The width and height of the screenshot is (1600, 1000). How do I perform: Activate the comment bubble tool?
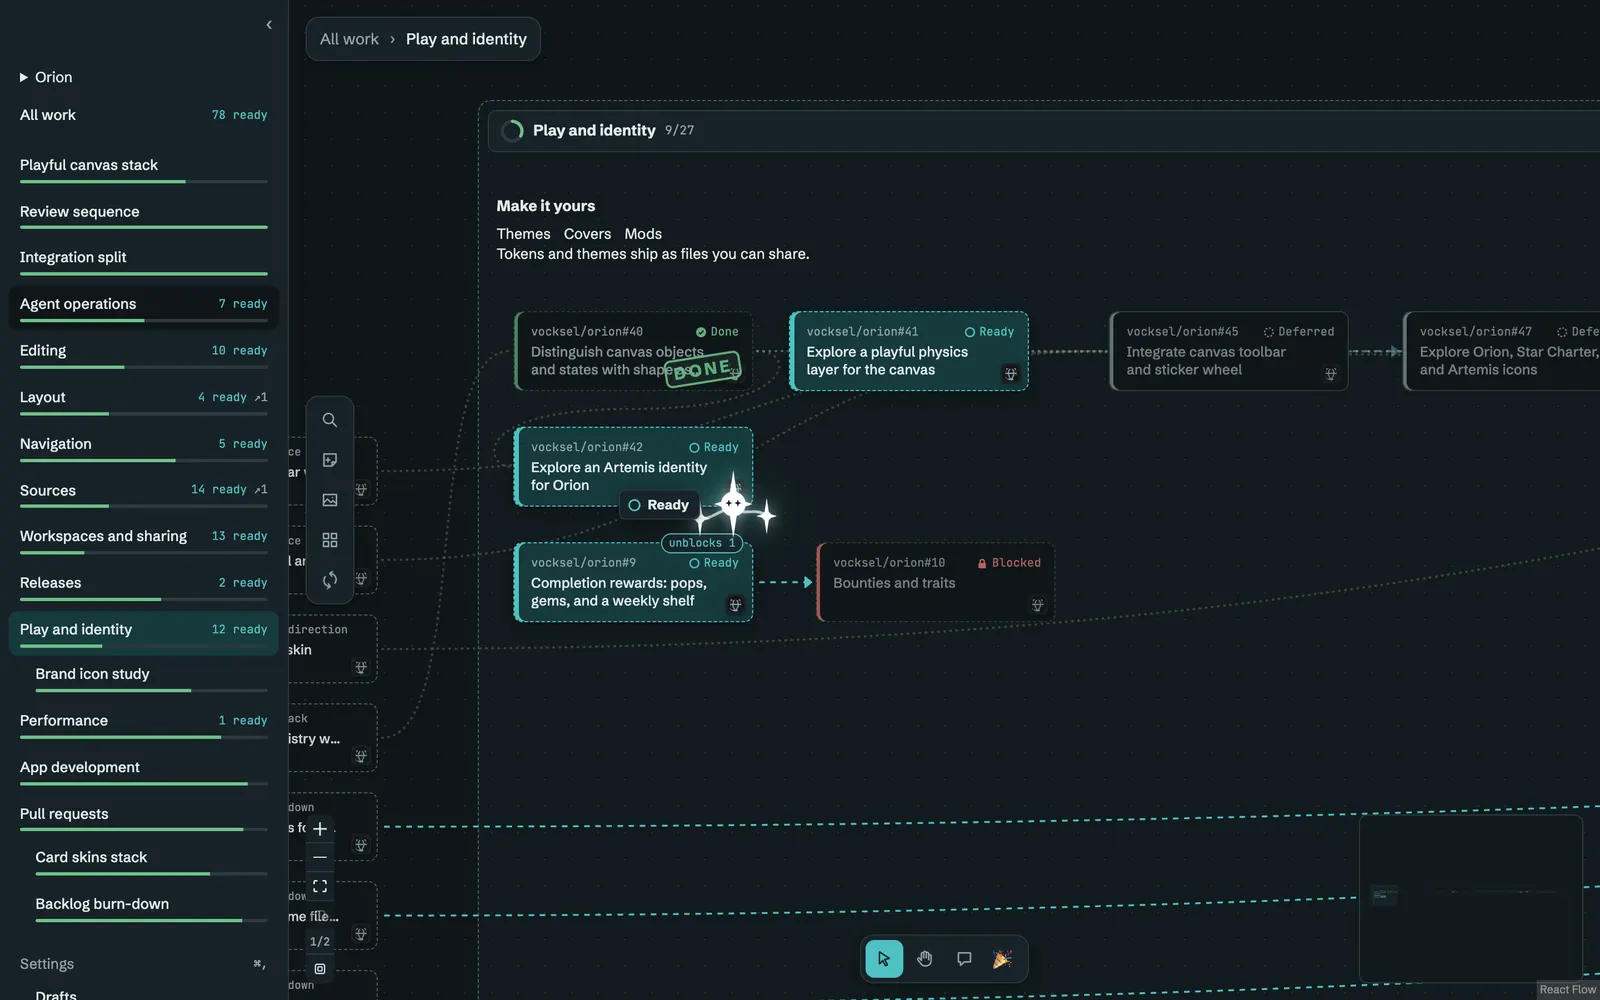click(x=964, y=959)
